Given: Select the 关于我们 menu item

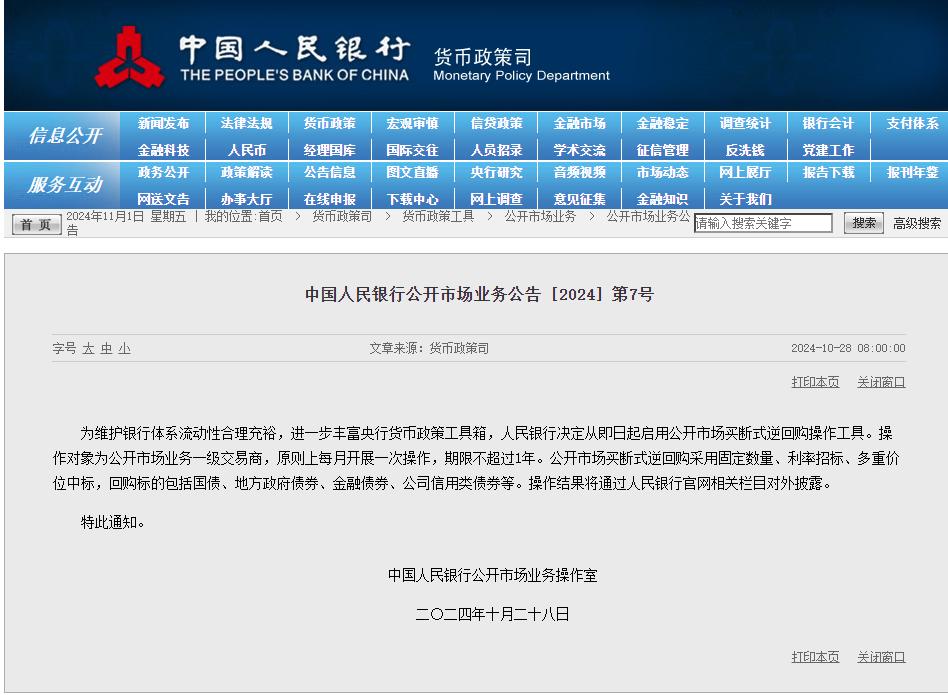Looking at the screenshot, I should 745,198.
